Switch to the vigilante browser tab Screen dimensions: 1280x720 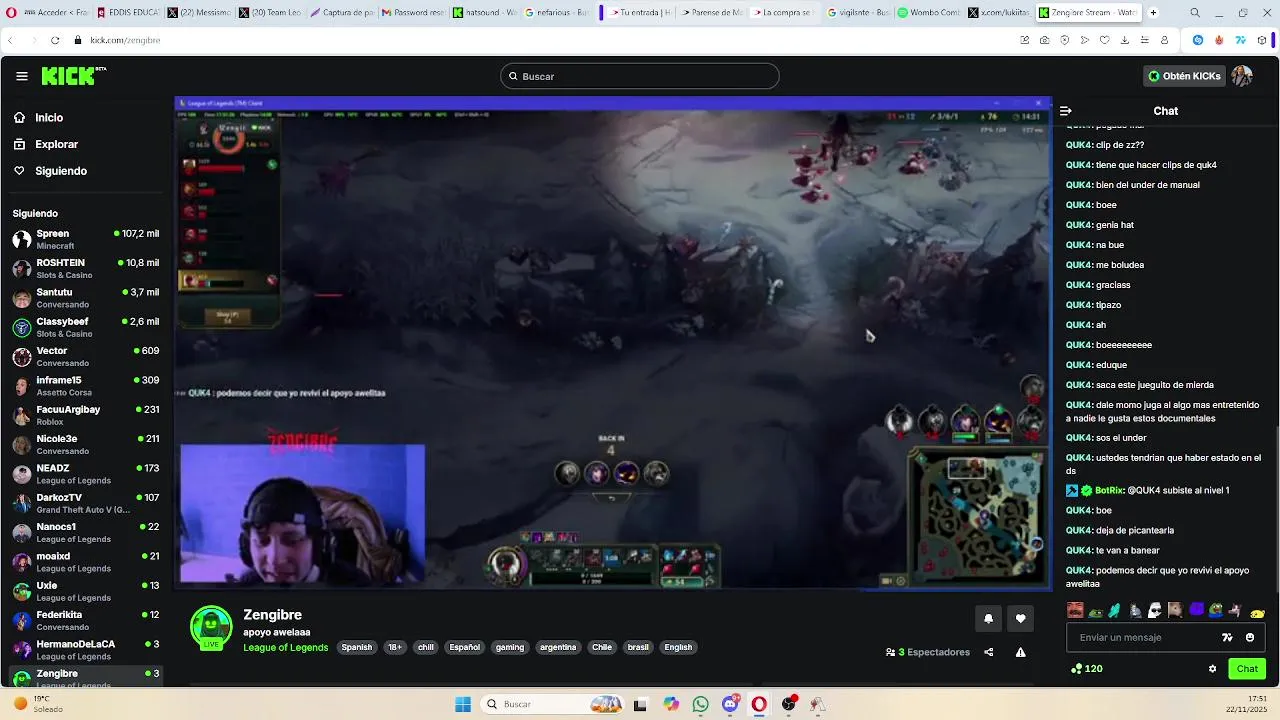click(x=858, y=13)
